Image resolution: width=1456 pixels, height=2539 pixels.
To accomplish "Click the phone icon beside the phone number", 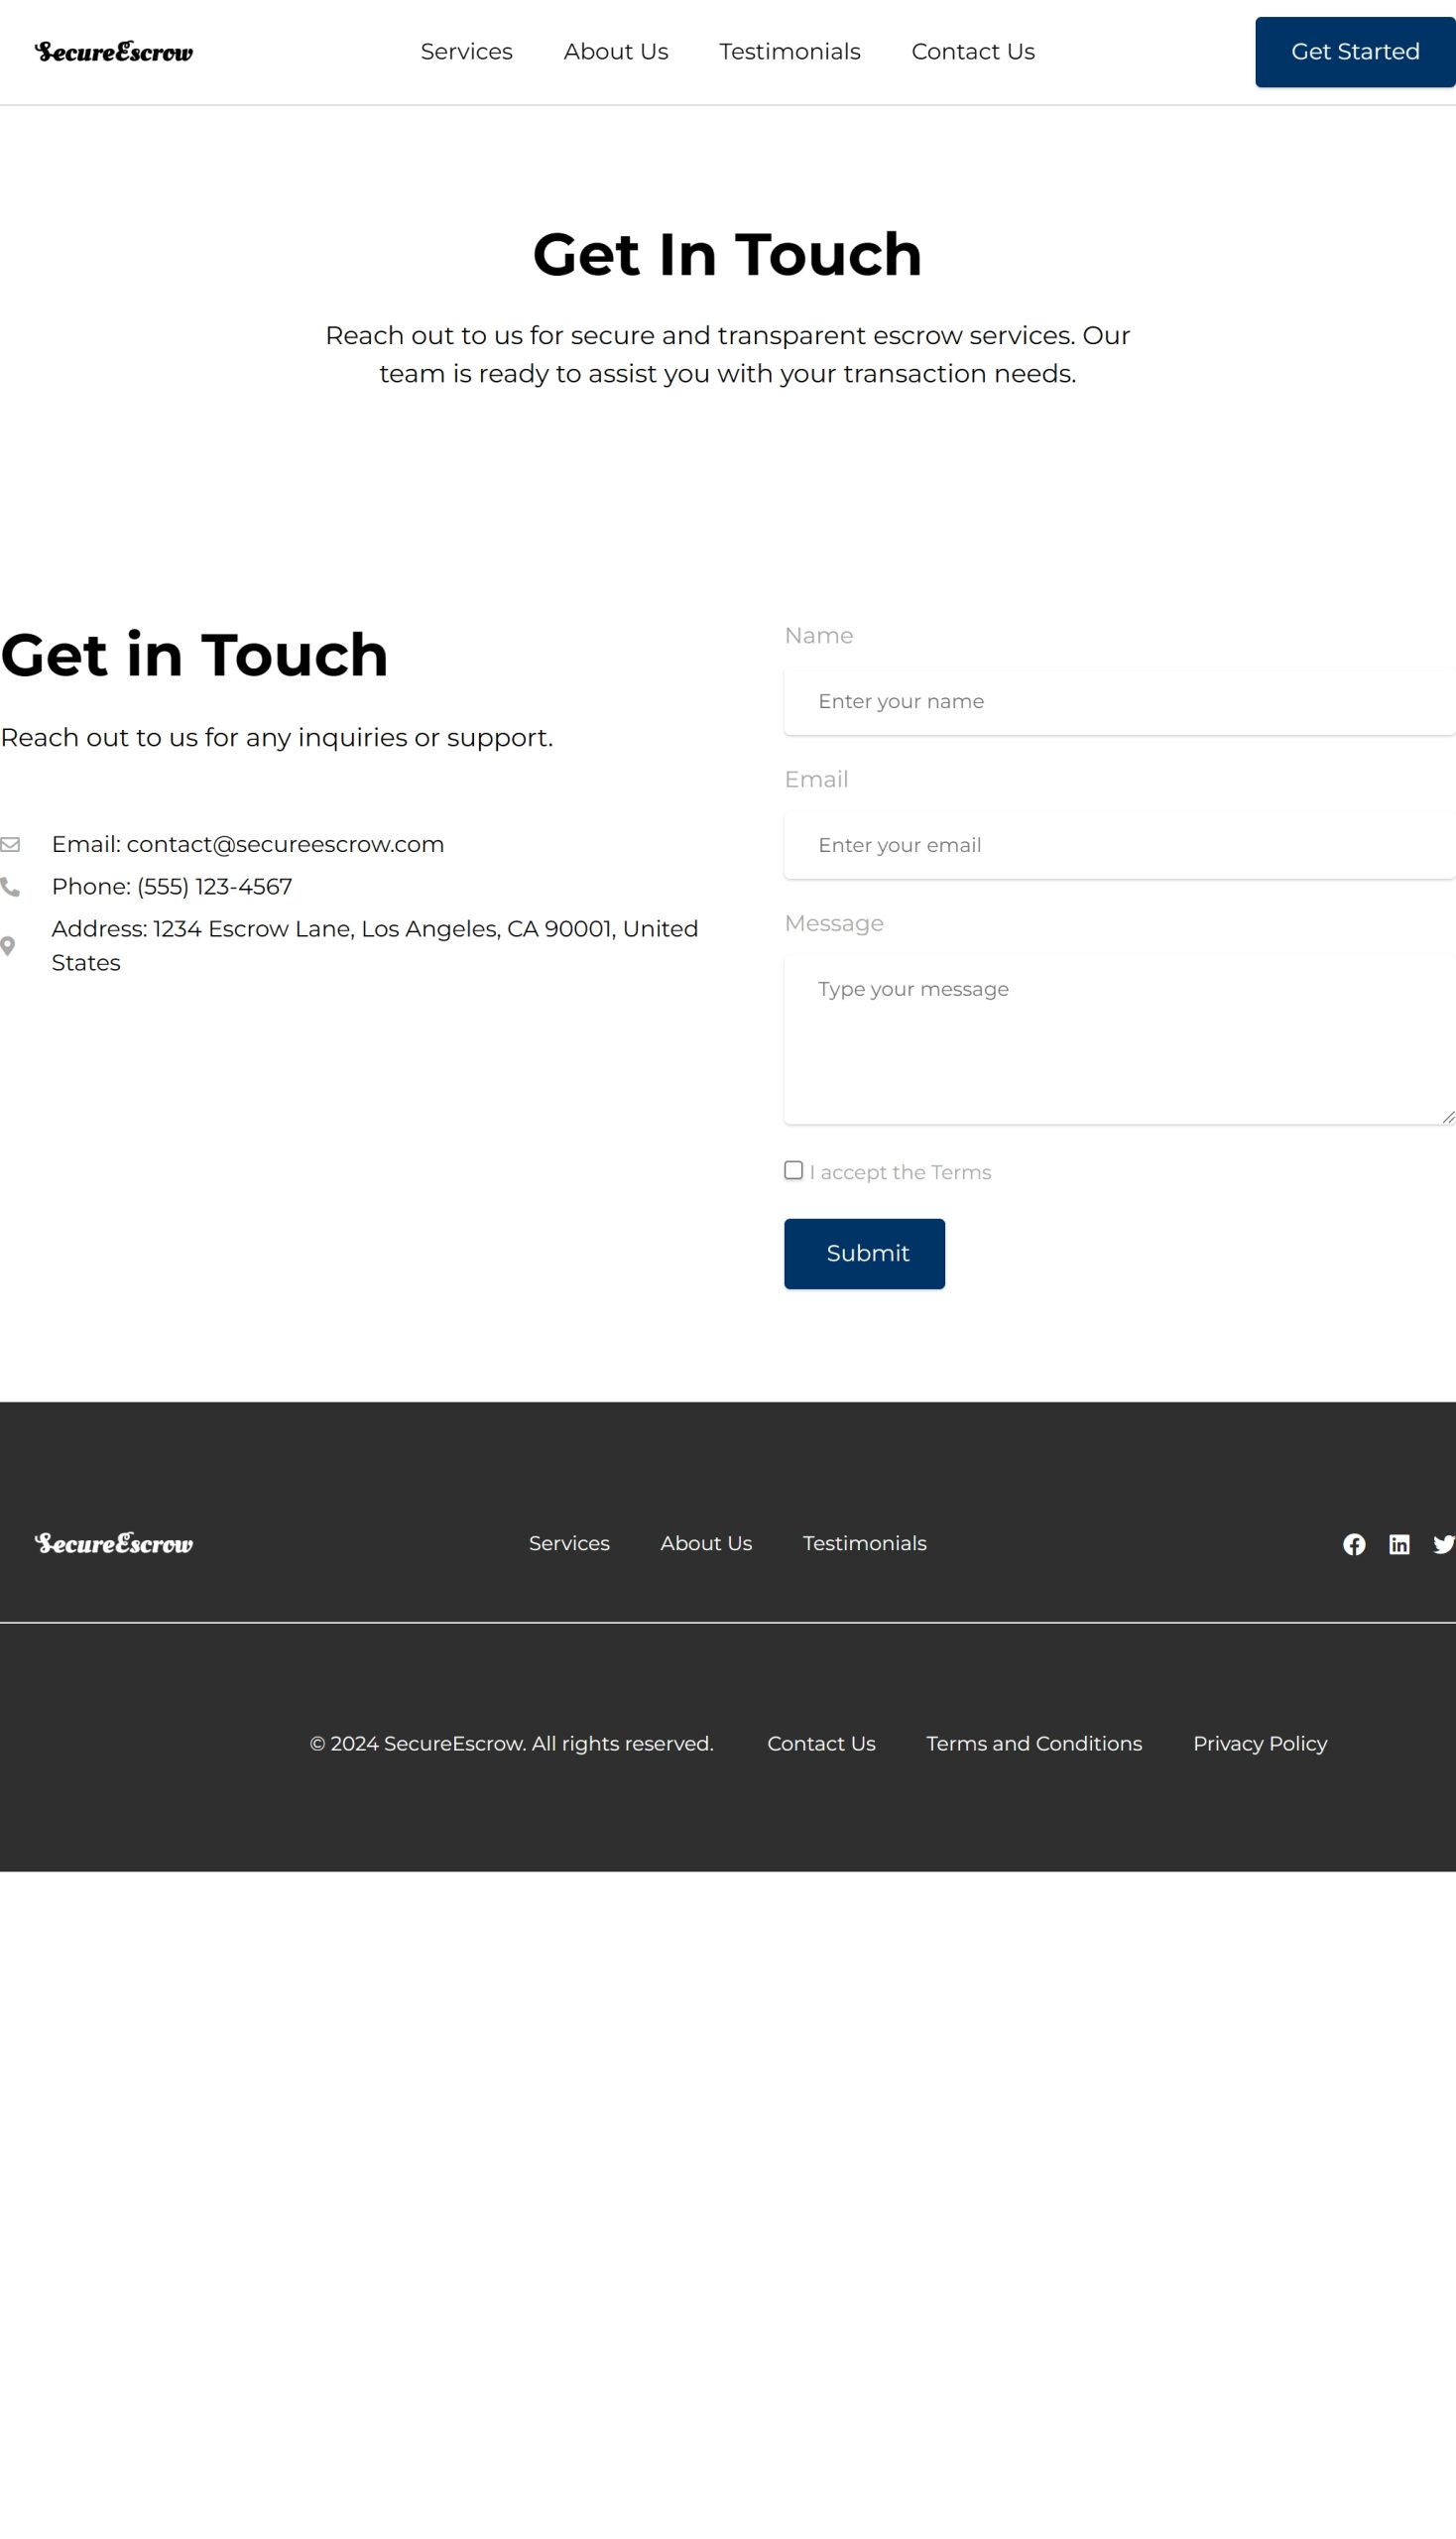I will (x=10, y=887).
